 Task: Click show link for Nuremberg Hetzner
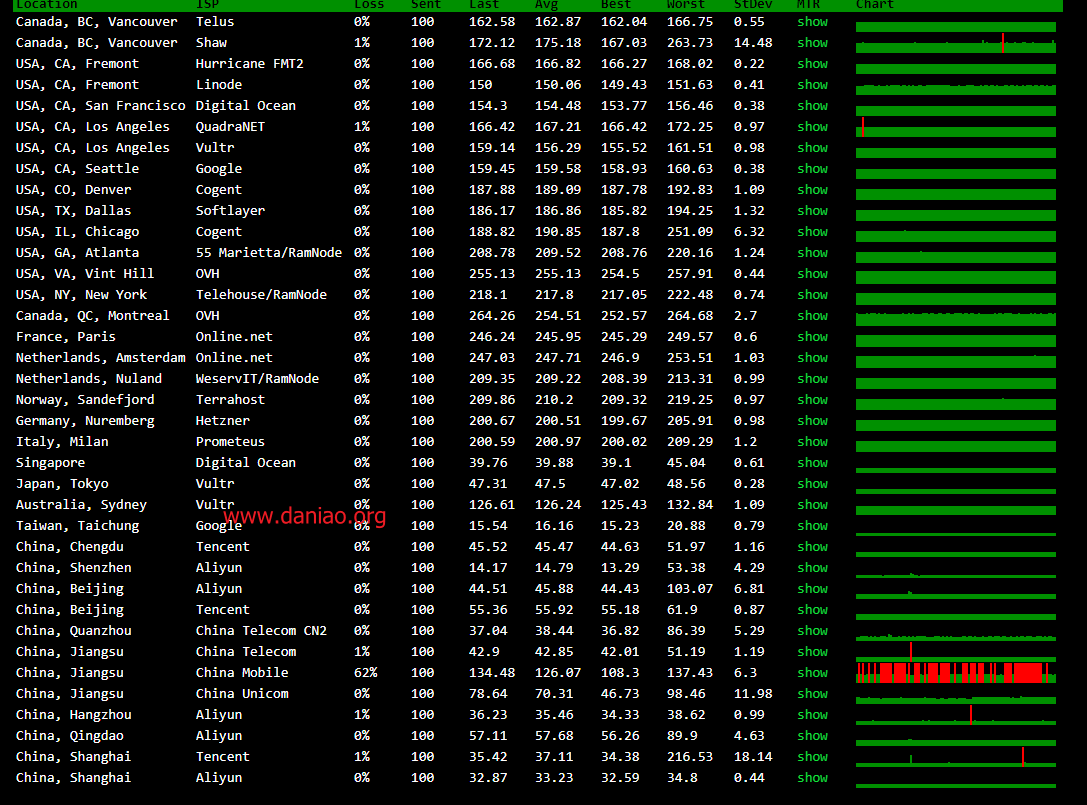pyautogui.click(x=812, y=420)
